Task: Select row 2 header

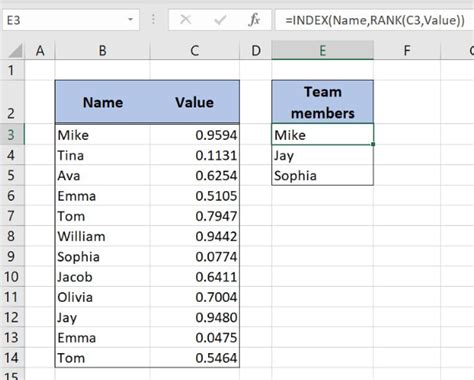Action: (12, 102)
